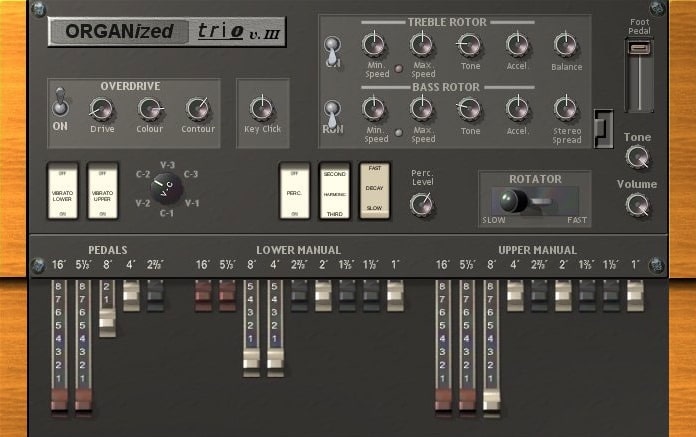Click the master Volume knob
Viewport: 696px width, 437px height.
pos(637,205)
